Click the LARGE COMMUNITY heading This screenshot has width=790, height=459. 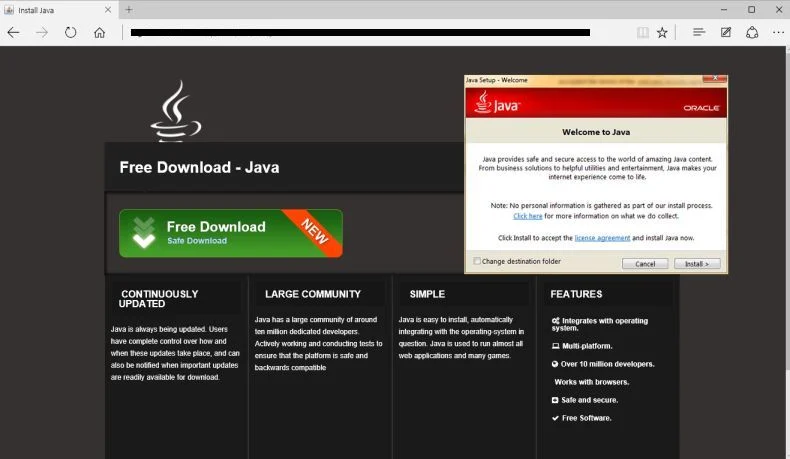click(313, 294)
